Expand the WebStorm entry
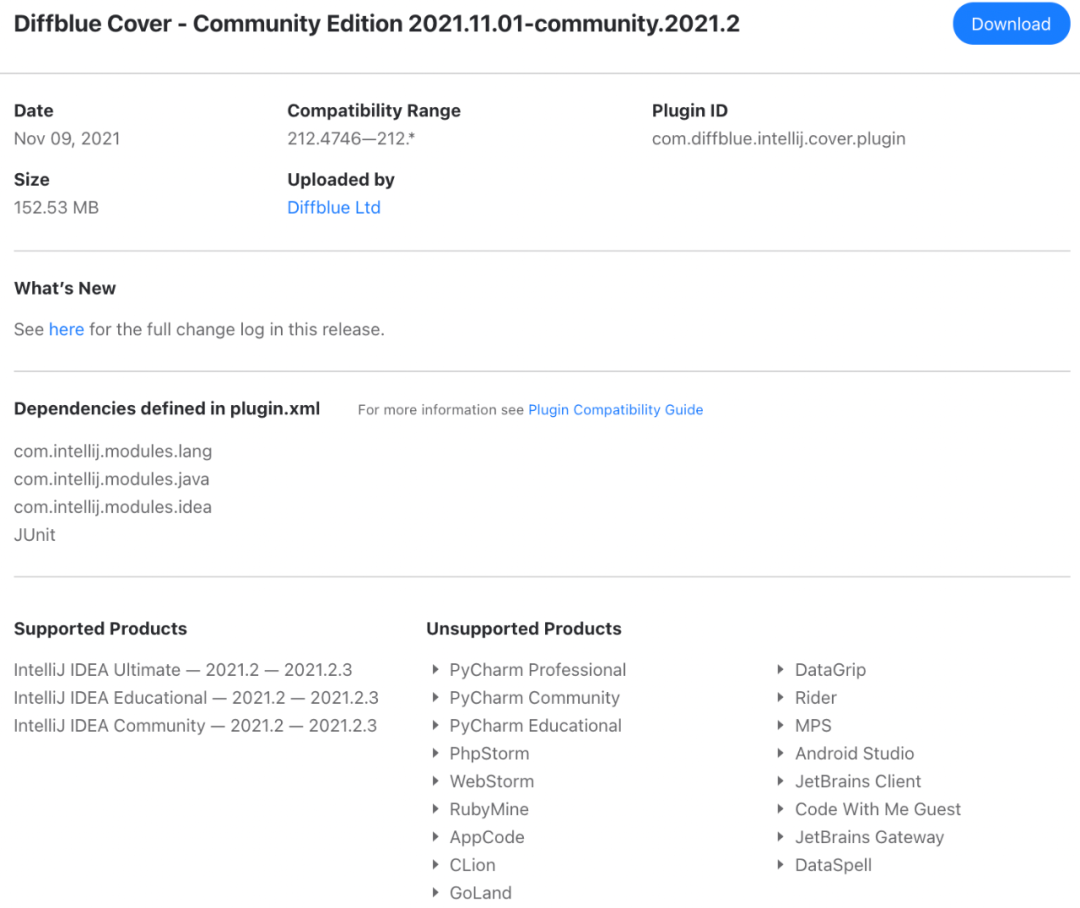 pos(483,781)
